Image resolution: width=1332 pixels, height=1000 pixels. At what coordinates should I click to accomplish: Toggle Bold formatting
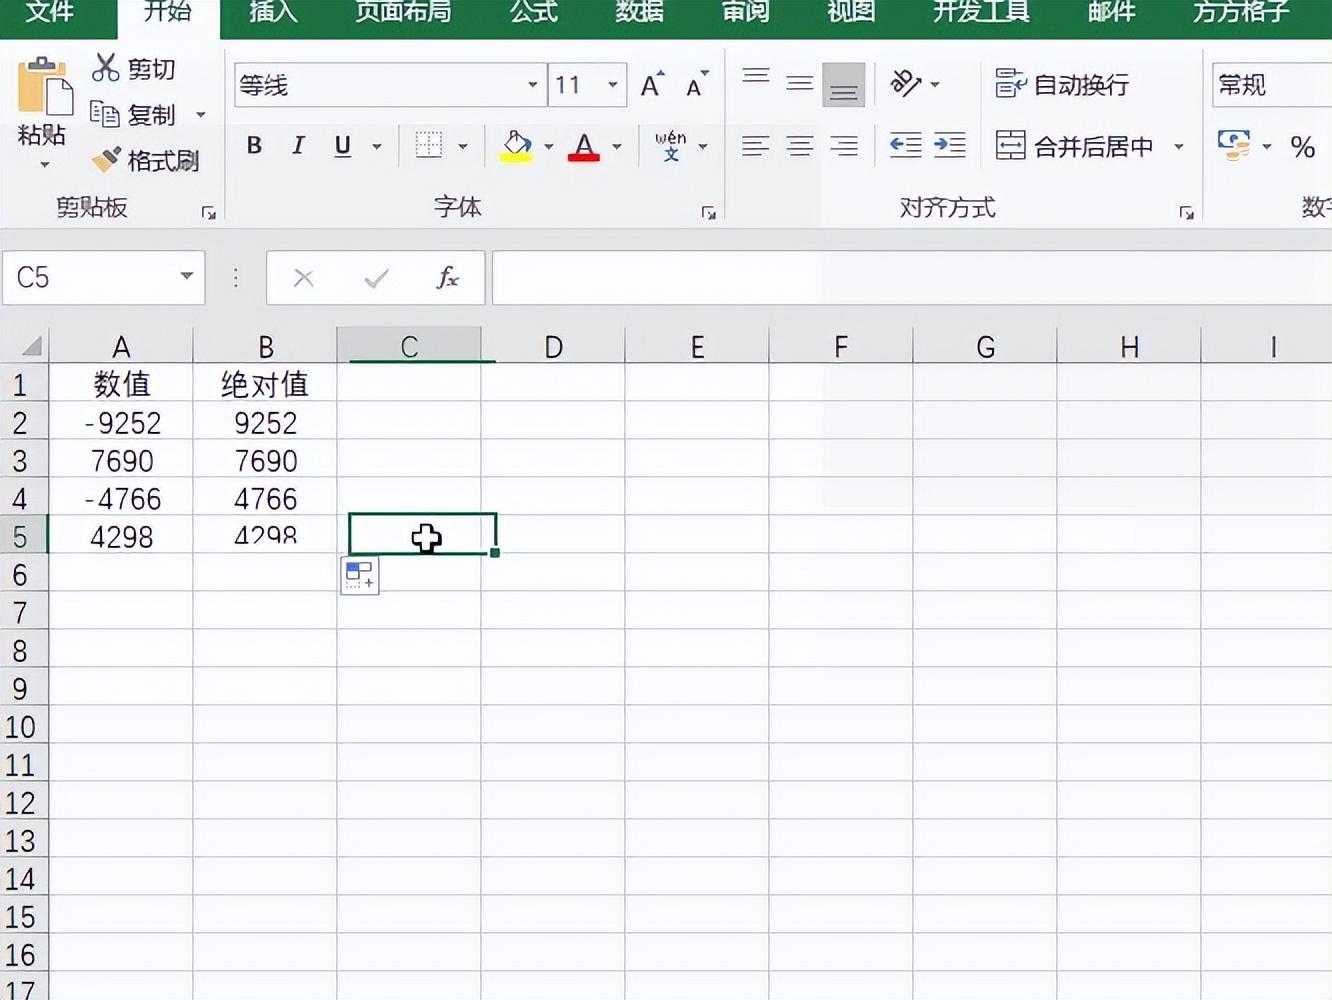[254, 146]
